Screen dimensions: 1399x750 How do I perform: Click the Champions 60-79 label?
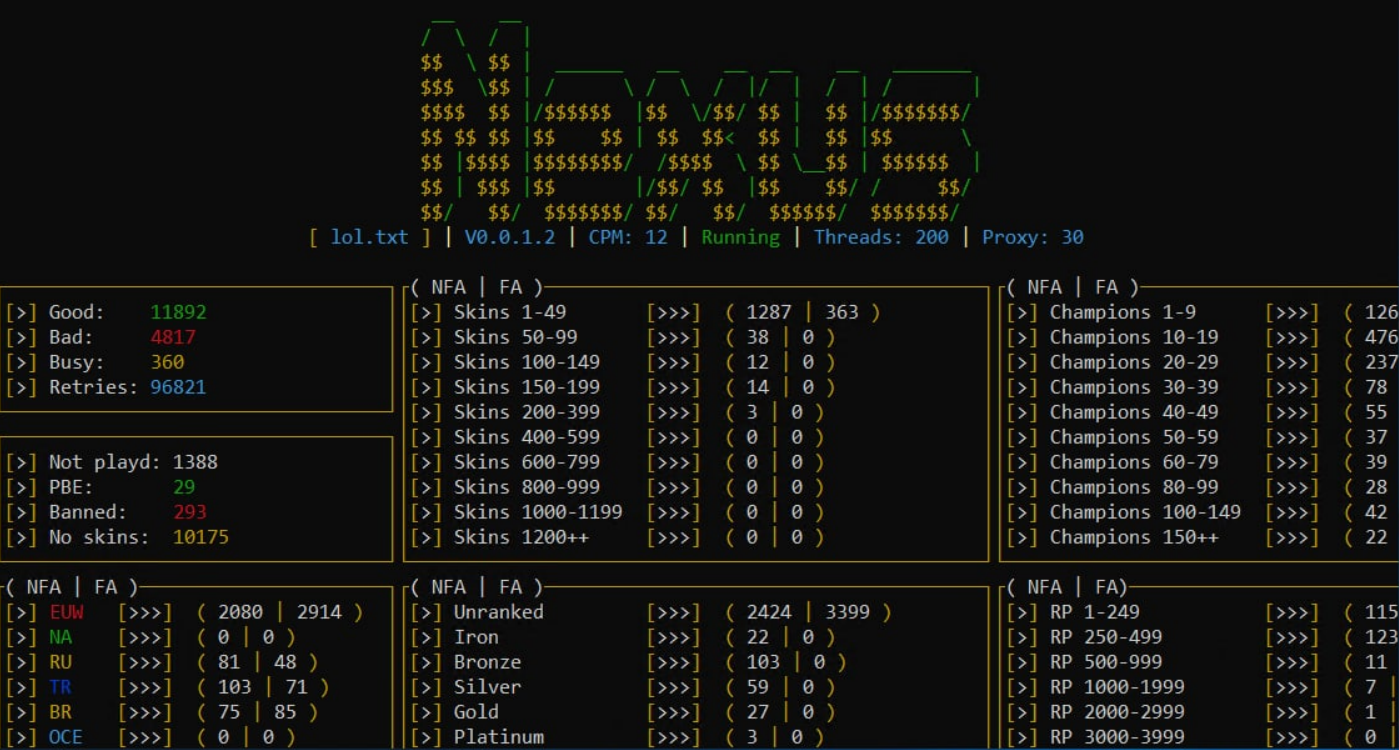pyautogui.click(x=1134, y=462)
